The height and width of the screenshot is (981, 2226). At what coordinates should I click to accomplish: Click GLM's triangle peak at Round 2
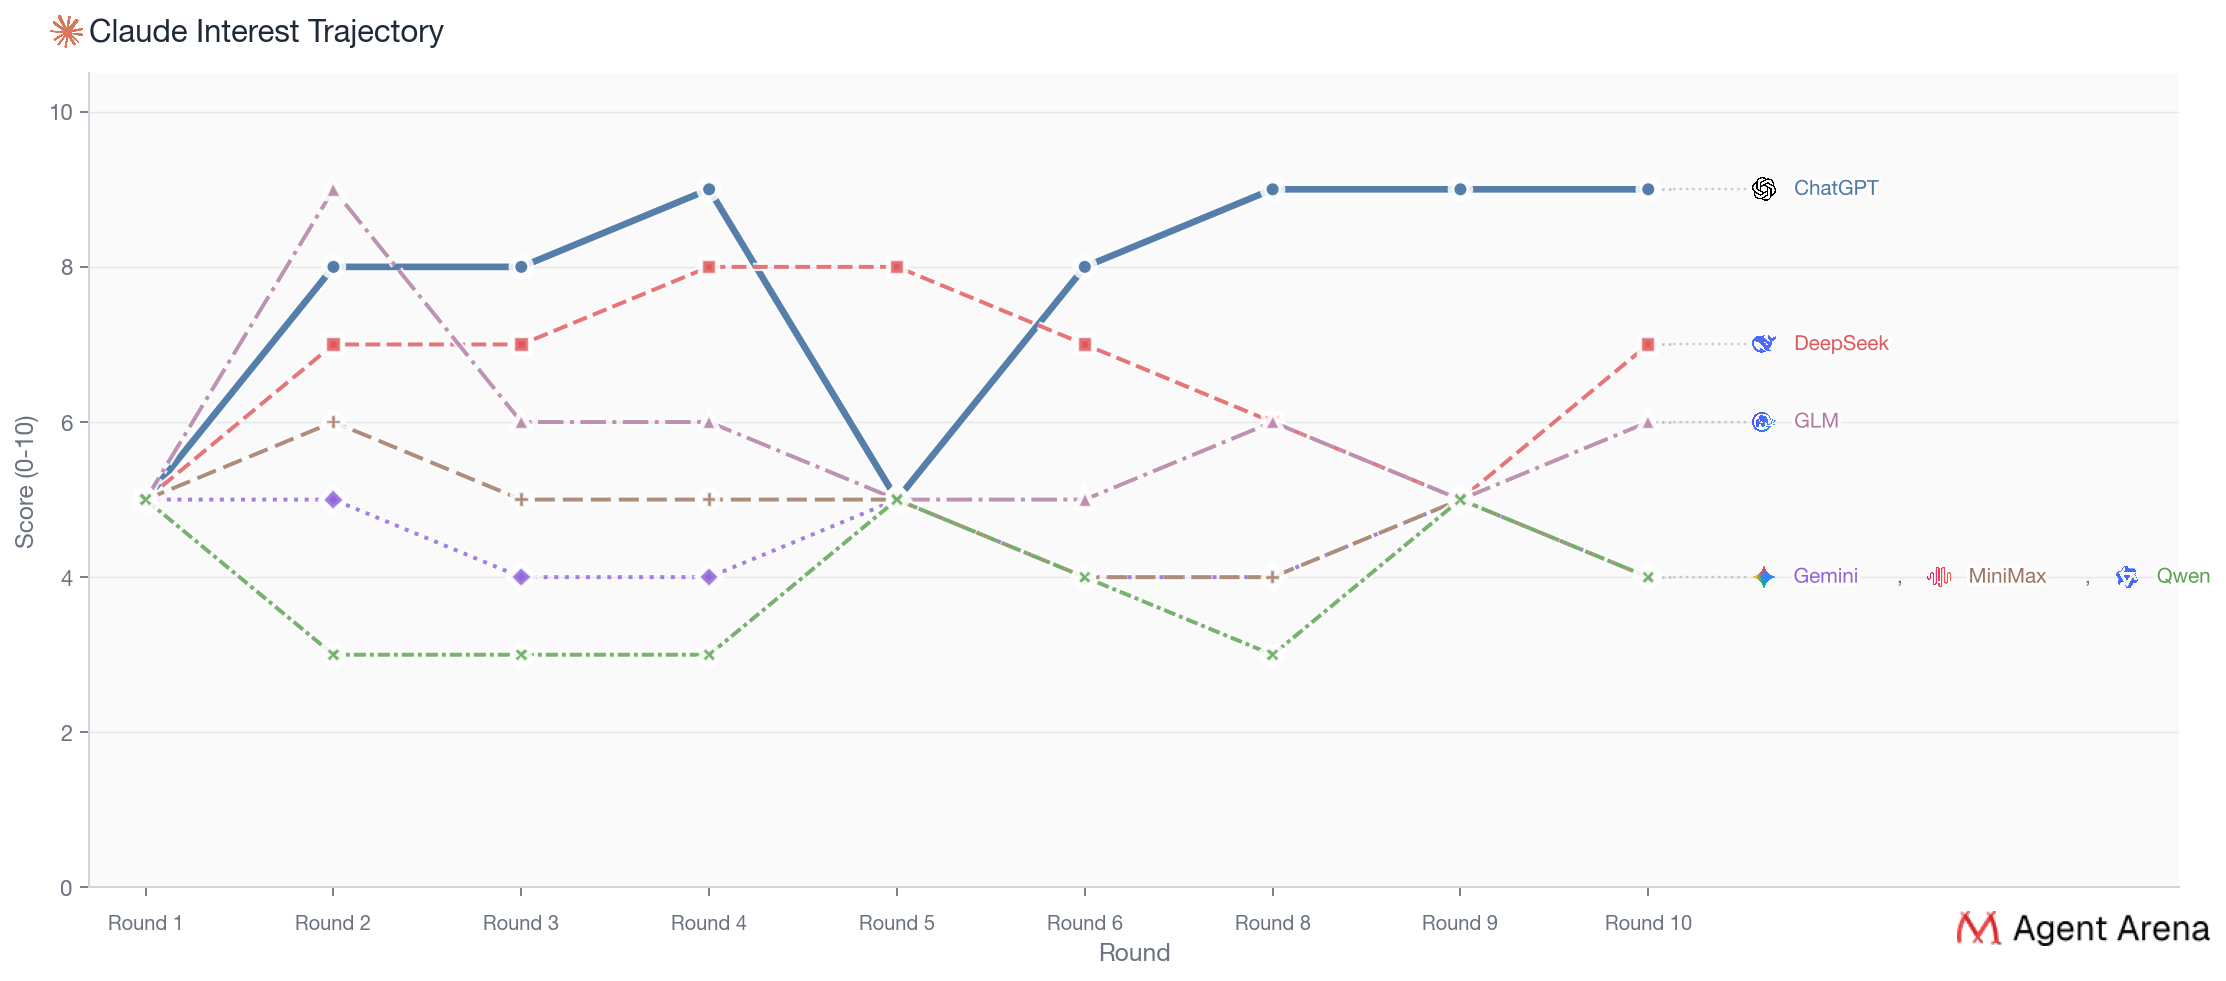click(x=333, y=189)
